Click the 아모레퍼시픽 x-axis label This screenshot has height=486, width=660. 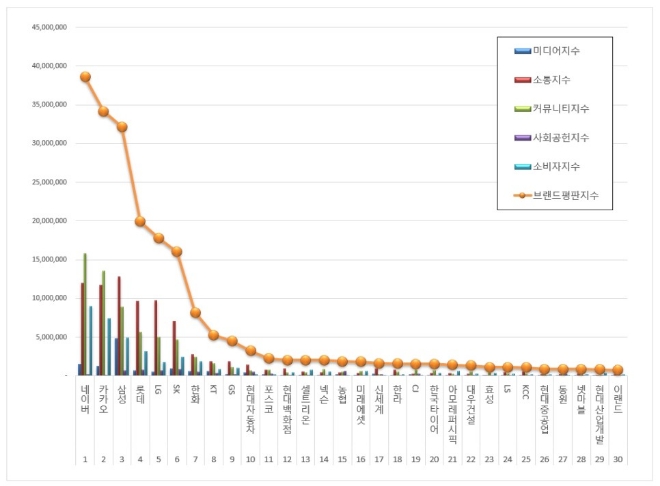[452, 407]
